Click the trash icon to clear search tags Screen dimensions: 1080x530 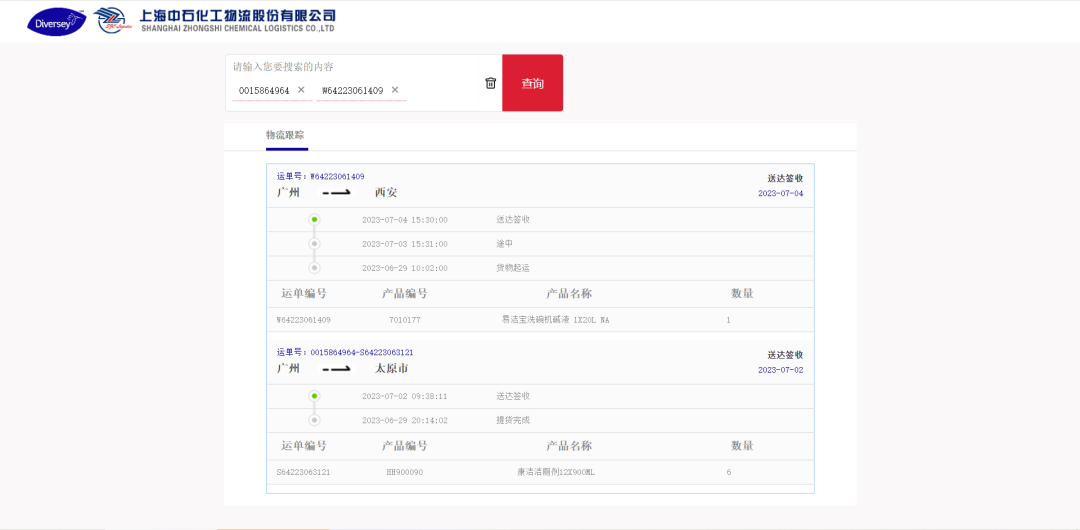coord(490,83)
